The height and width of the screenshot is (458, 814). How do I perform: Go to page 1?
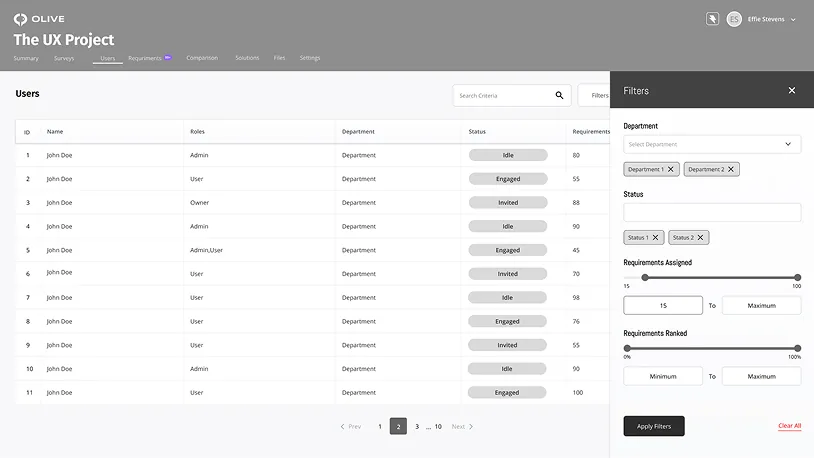[x=380, y=426]
